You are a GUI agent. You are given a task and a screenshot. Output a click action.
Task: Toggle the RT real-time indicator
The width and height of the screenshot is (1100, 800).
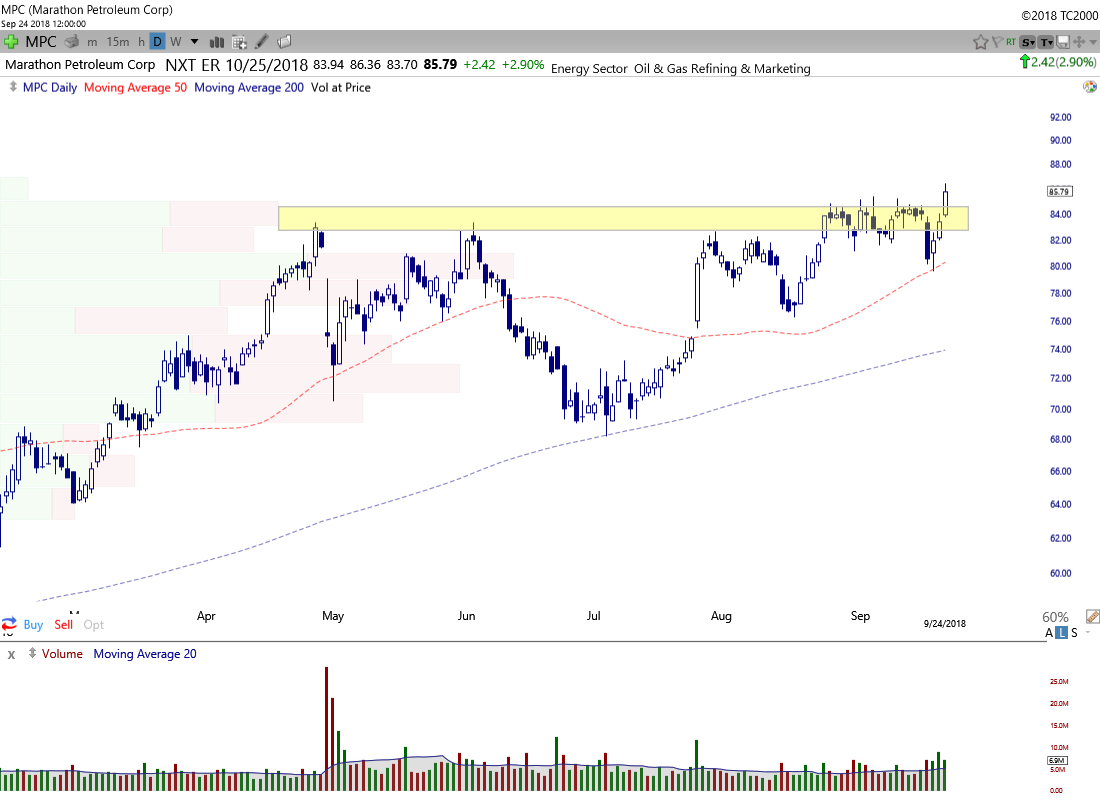(1011, 42)
